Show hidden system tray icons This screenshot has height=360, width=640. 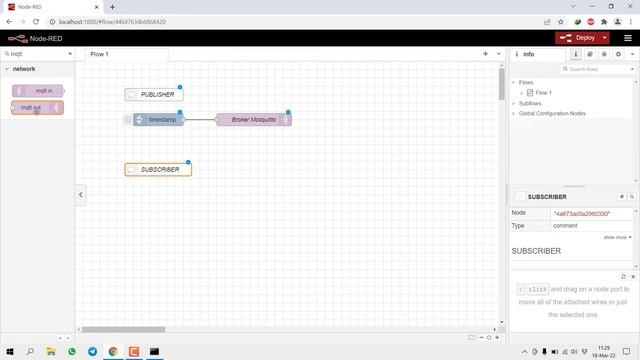pos(524,351)
